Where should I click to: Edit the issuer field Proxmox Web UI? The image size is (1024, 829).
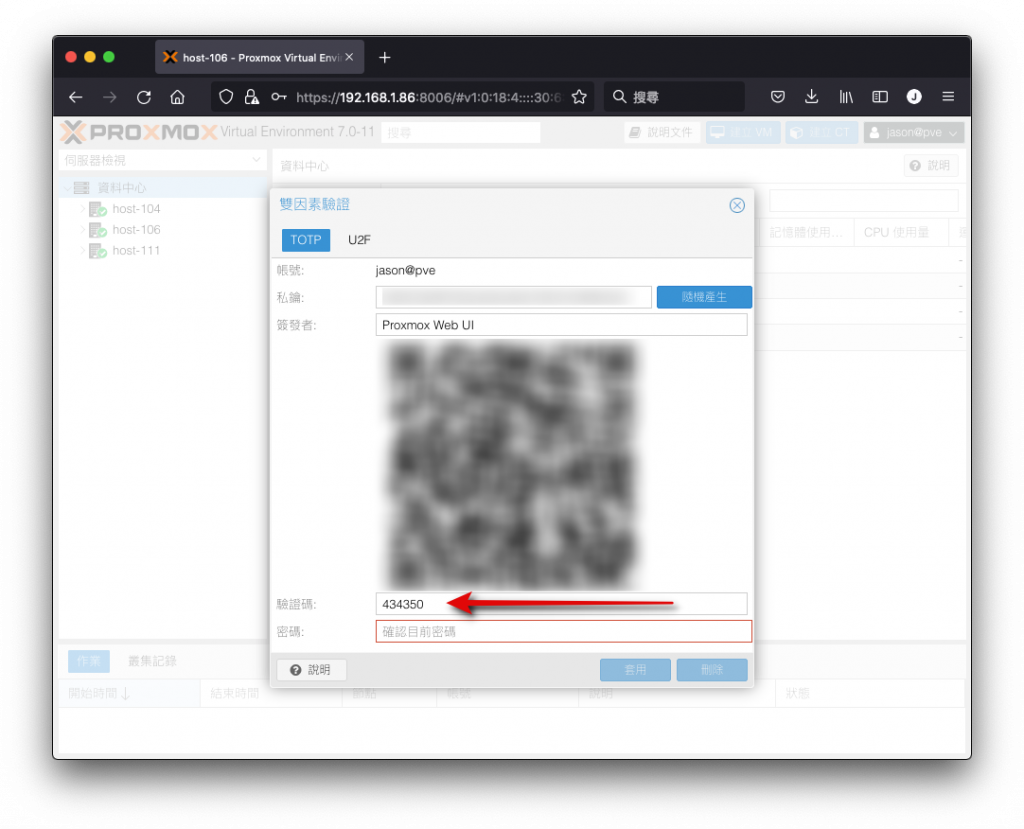(561, 325)
